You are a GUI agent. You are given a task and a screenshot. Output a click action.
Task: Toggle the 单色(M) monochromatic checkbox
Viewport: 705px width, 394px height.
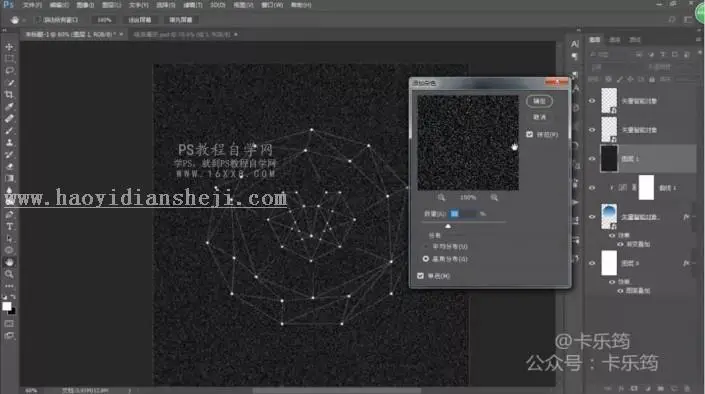click(x=420, y=276)
